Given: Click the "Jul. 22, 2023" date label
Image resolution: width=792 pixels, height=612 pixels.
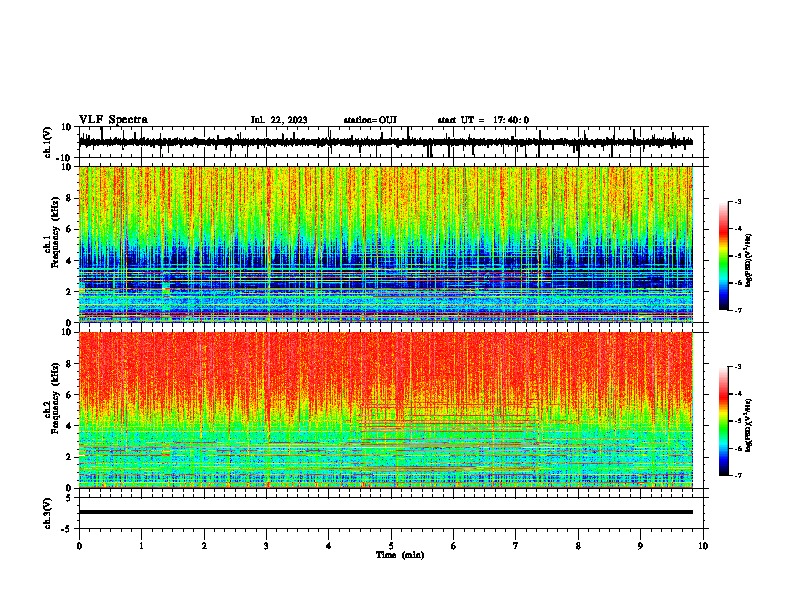Looking at the screenshot, I should click(279, 120).
